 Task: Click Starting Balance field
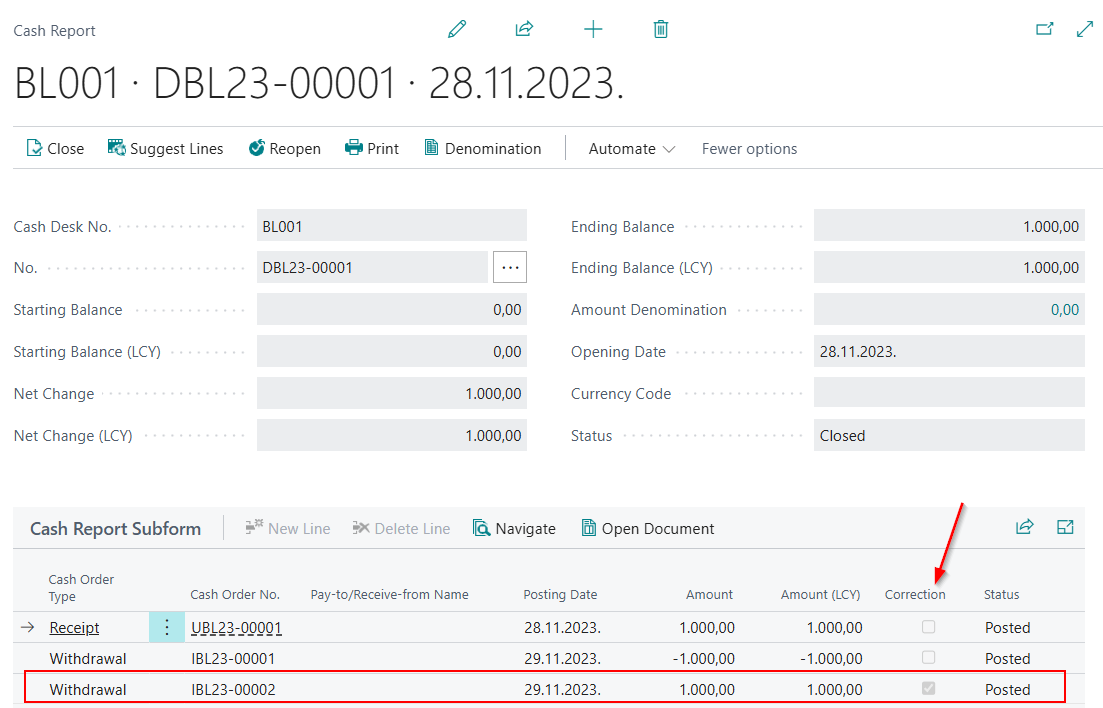coord(392,310)
